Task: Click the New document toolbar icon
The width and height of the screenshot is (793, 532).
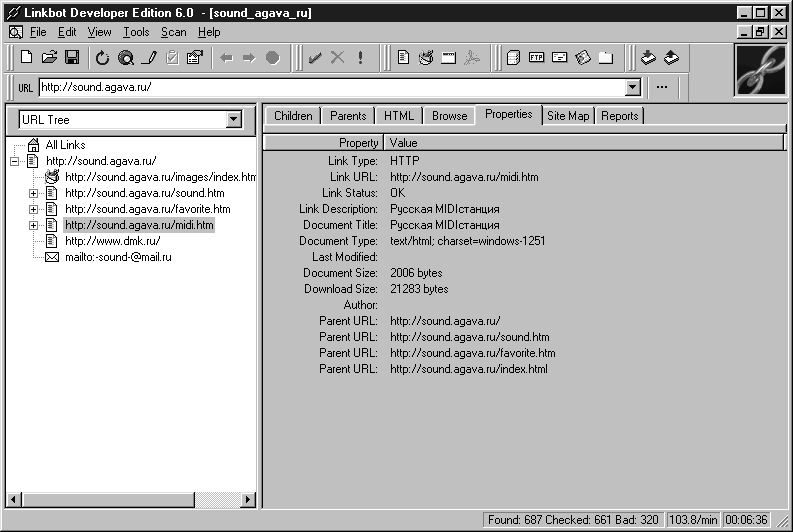Action: pyautogui.click(x=27, y=57)
